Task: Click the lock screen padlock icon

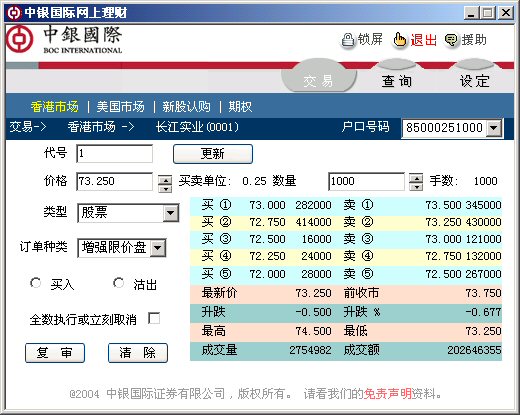Action: [348, 41]
